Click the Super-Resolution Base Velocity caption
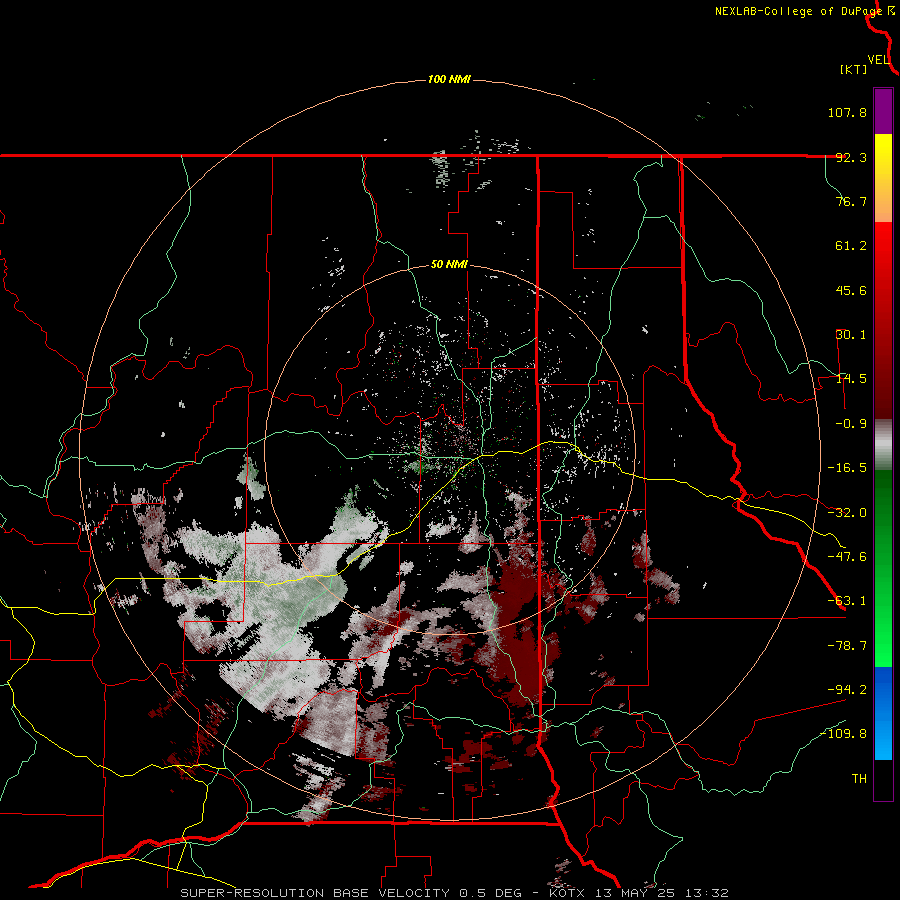 (x=454, y=893)
